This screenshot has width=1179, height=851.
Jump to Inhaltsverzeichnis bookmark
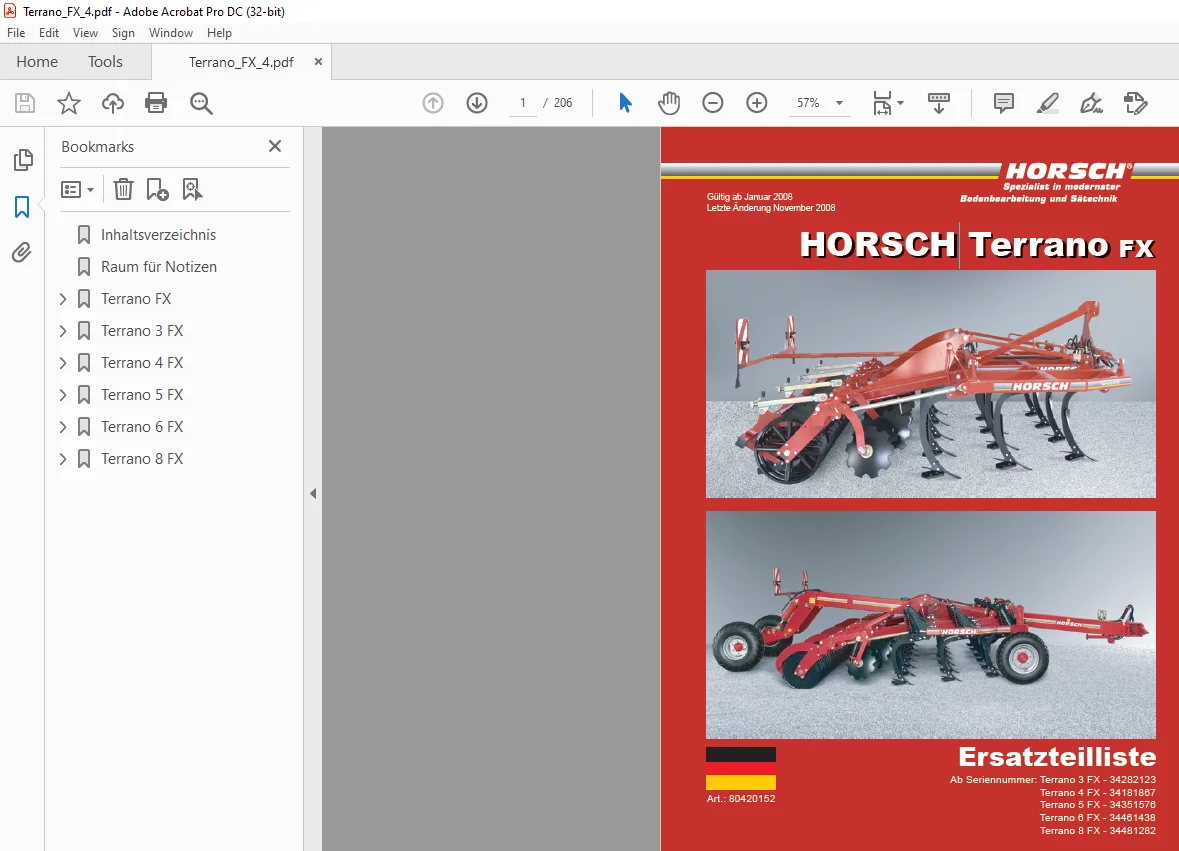pyautogui.click(x=158, y=235)
